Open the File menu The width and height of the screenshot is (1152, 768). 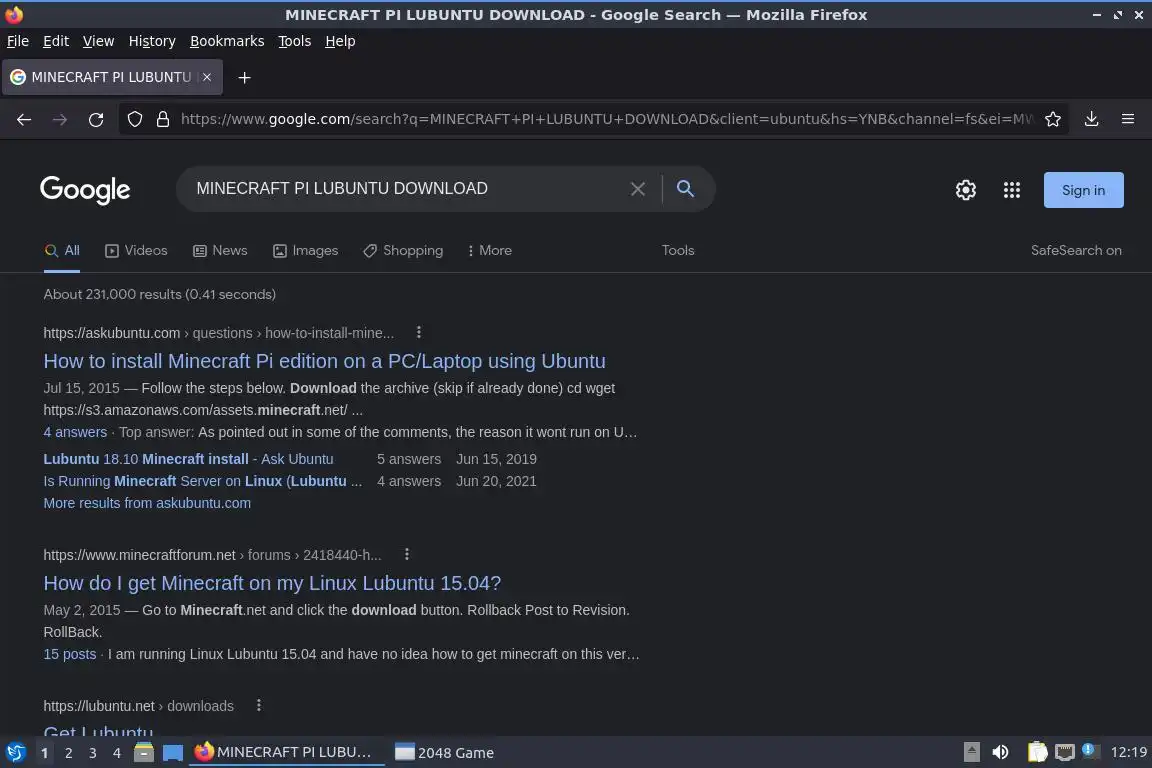click(18, 41)
